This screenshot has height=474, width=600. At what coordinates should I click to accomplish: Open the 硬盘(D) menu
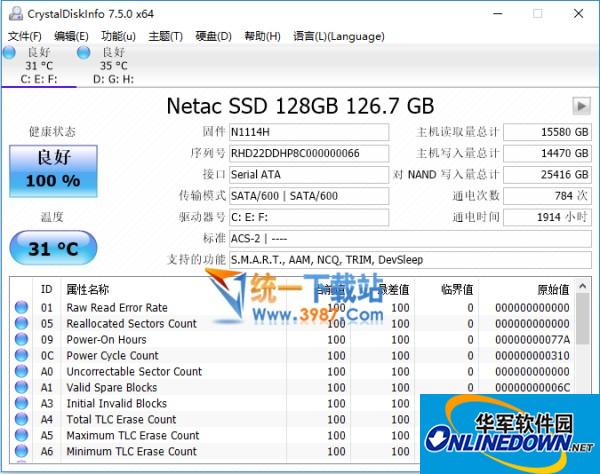213,36
